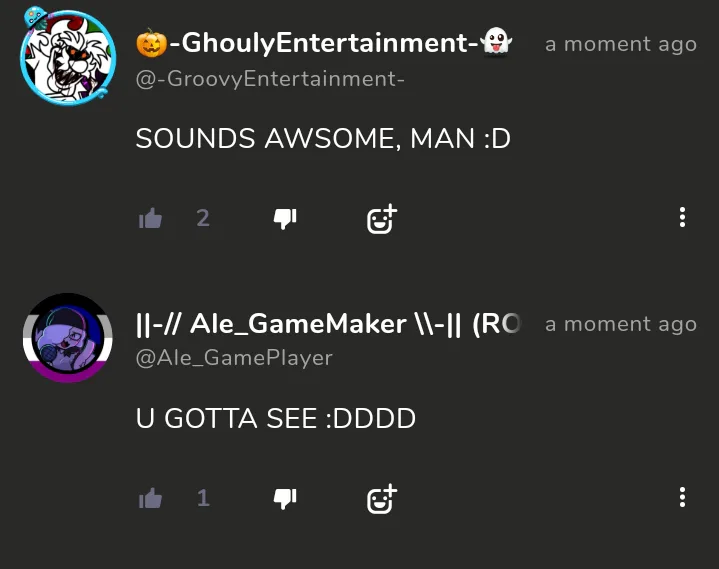Open more options for Ale_GameMaker's comment

coord(682,497)
